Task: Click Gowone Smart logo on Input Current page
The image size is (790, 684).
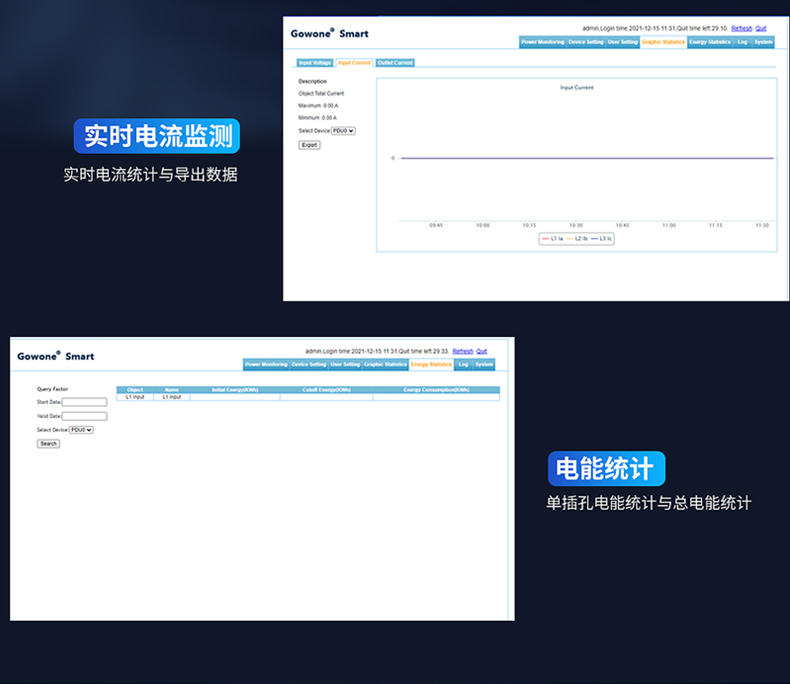Action: point(329,33)
